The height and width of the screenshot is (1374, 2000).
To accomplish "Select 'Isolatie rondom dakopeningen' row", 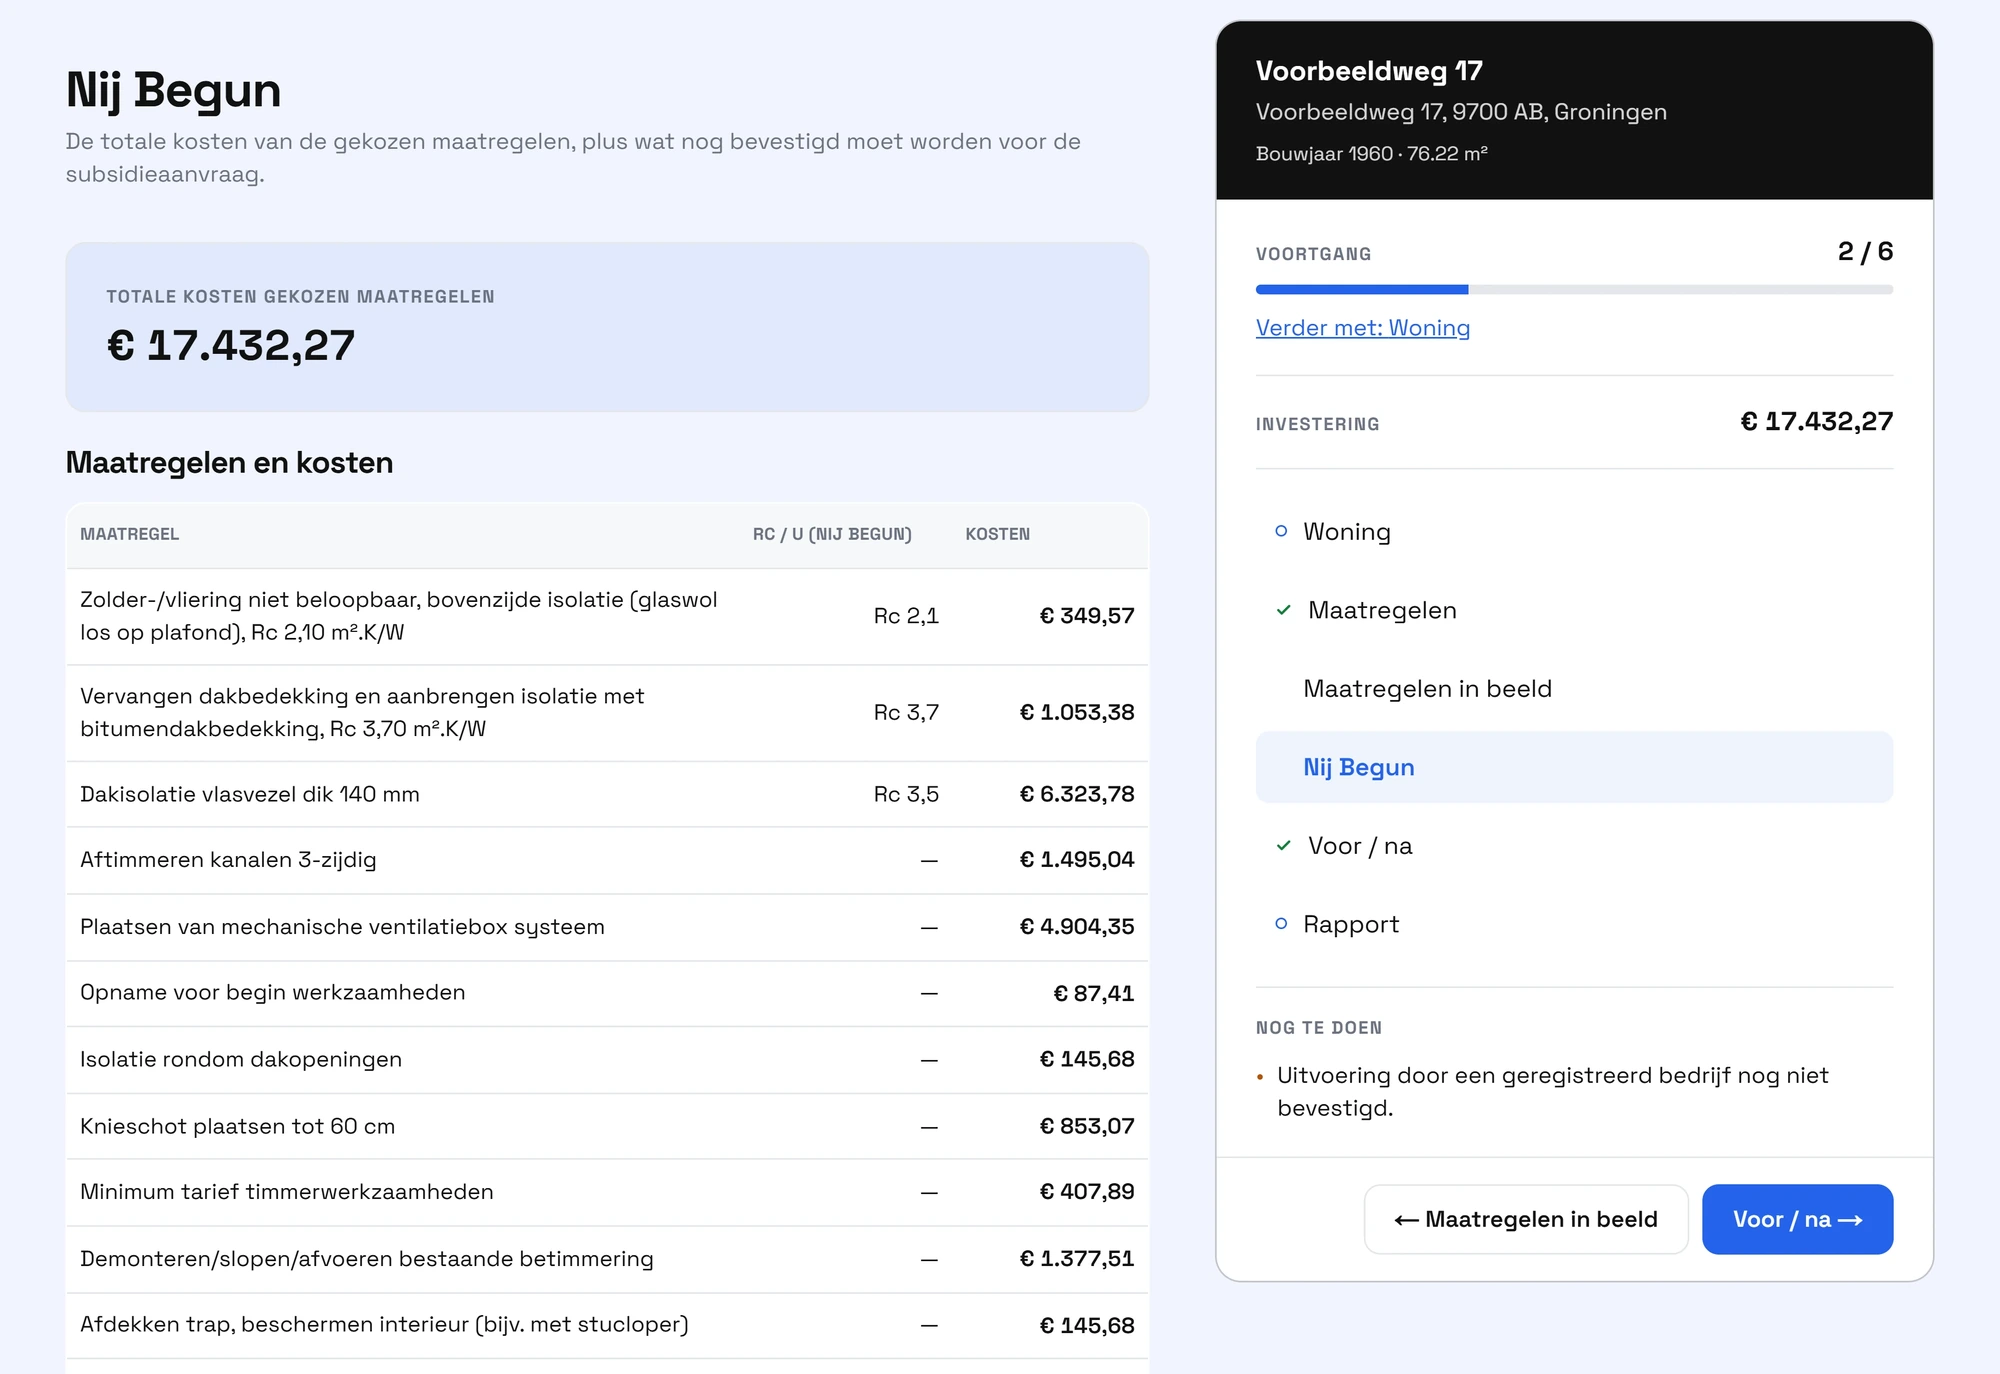I will (607, 1059).
